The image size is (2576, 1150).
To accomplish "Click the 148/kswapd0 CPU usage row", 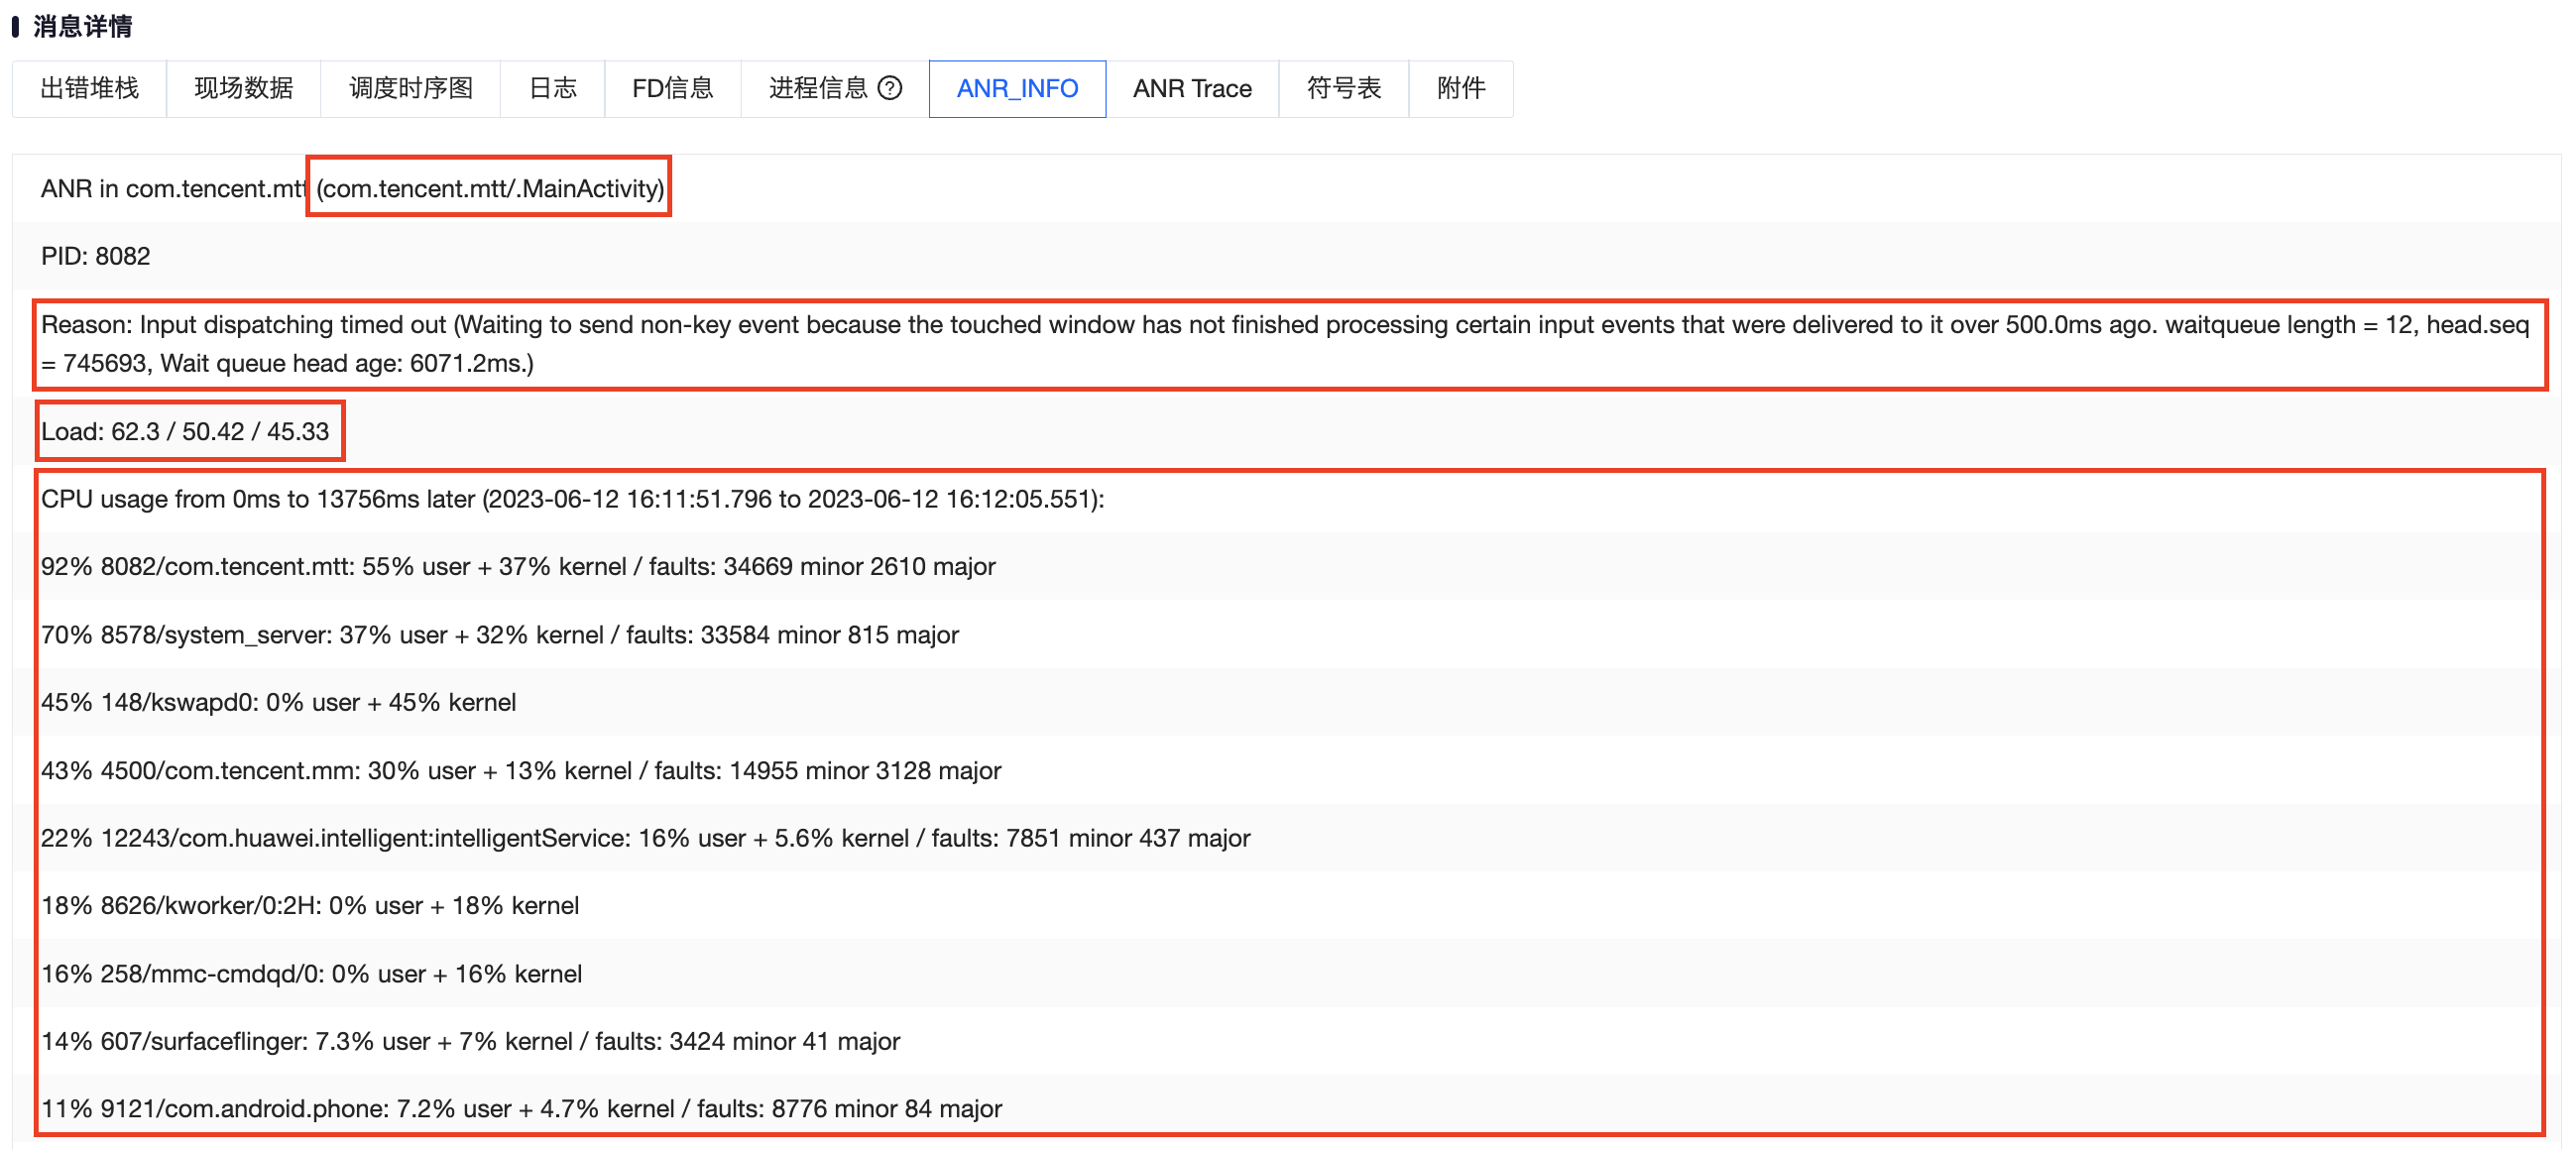I will [278, 703].
